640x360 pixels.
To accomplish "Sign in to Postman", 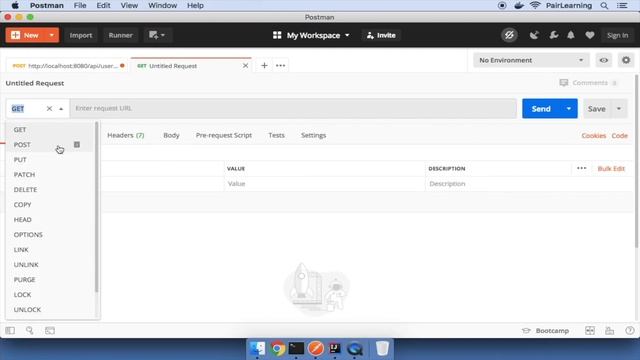I will pyautogui.click(x=618, y=36).
